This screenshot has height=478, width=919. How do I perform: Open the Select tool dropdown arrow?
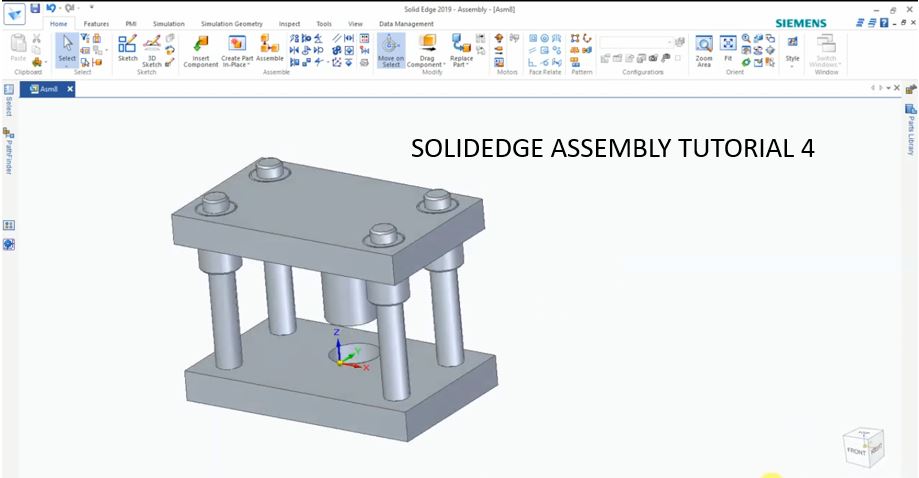point(67,65)
